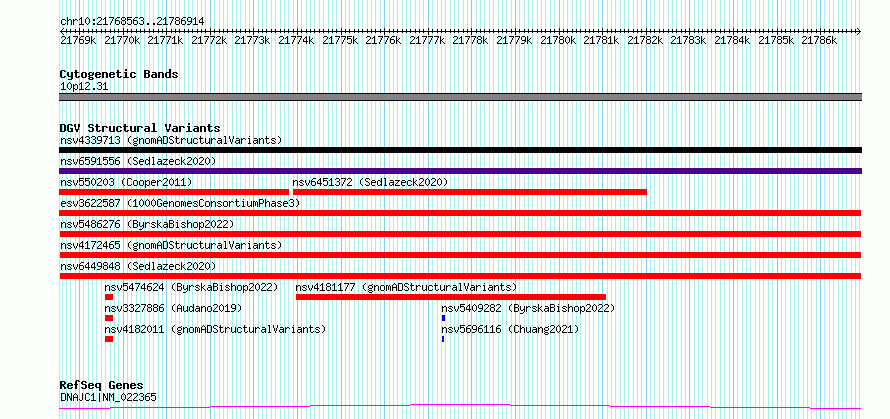Click the small nsv3327886 Audano2019 marker
This screenshot has width=890, height=419.
(109, 318)
